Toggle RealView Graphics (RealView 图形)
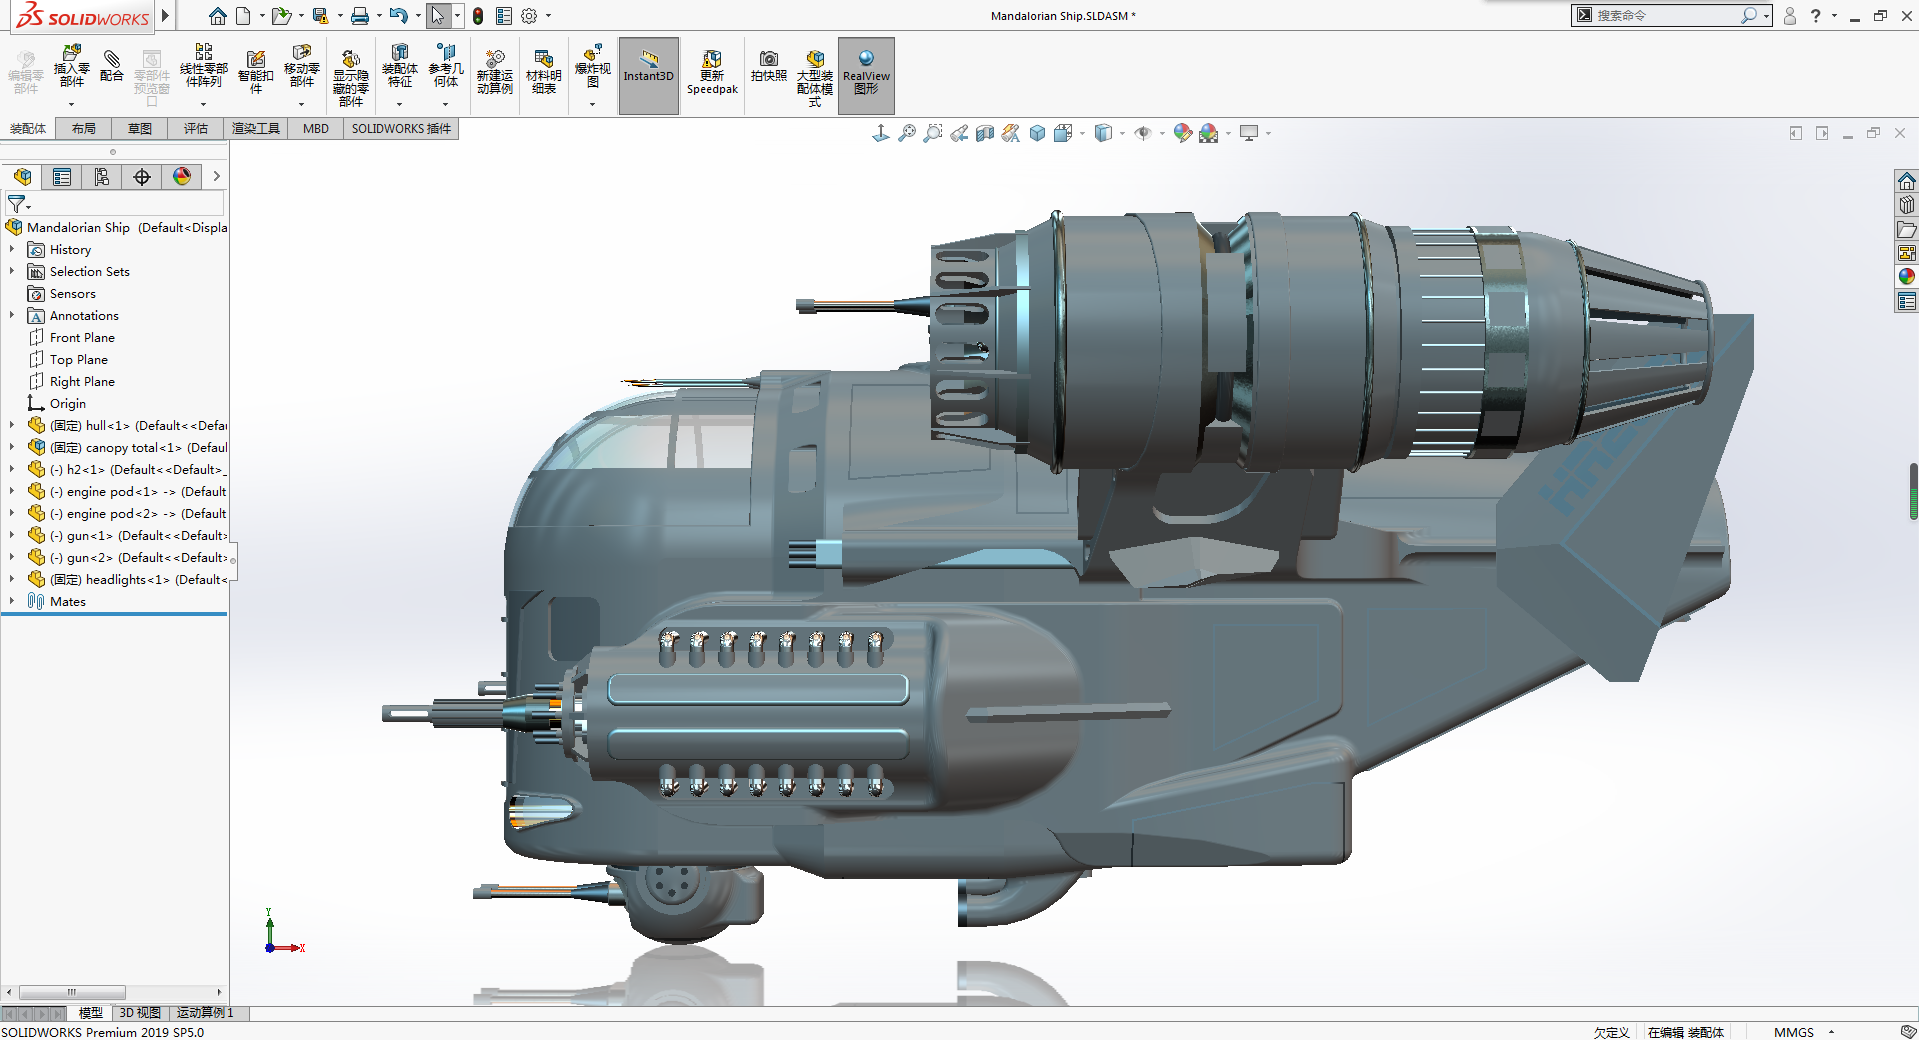This screenshot has height=1040, width=1919. 866,76
